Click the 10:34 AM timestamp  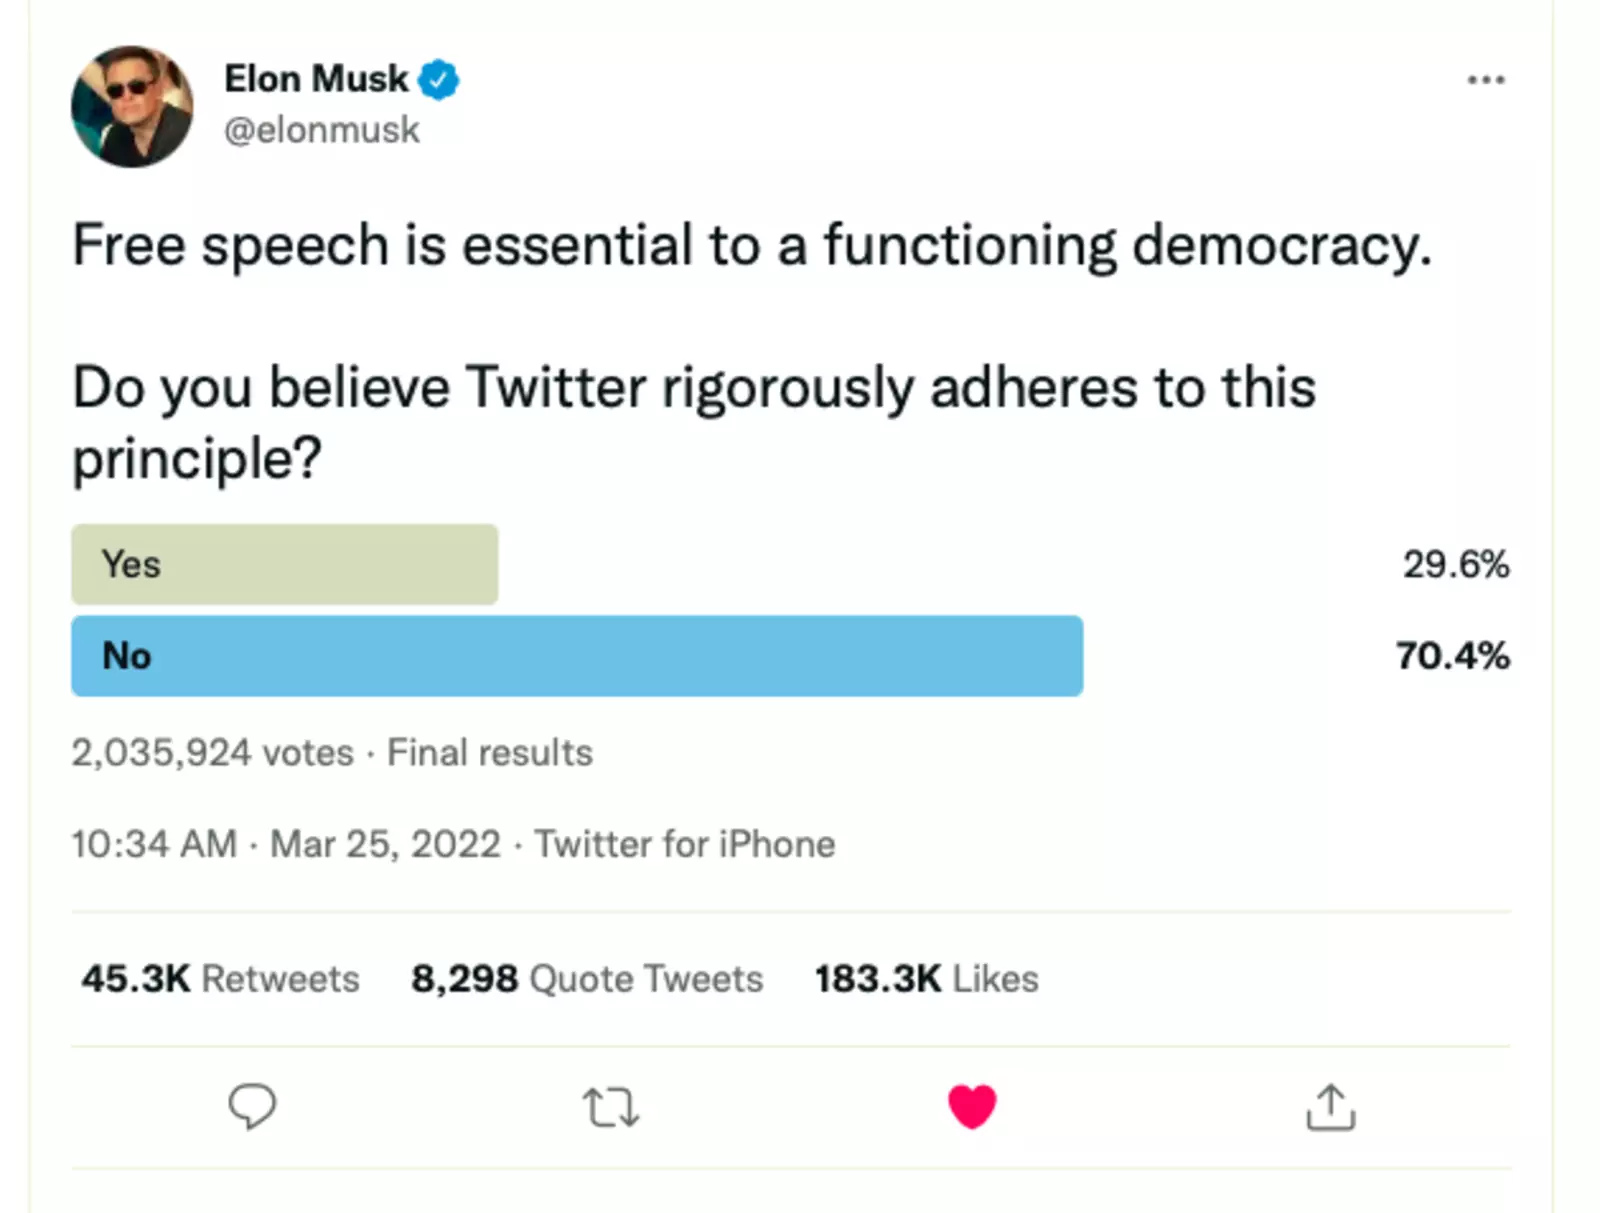[154, 844]
